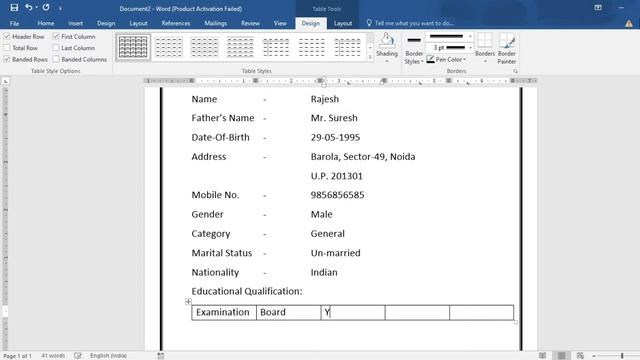Screen dimensions: 640x360
Task: Switch to Print Layout view
Action: pos(562,356)
